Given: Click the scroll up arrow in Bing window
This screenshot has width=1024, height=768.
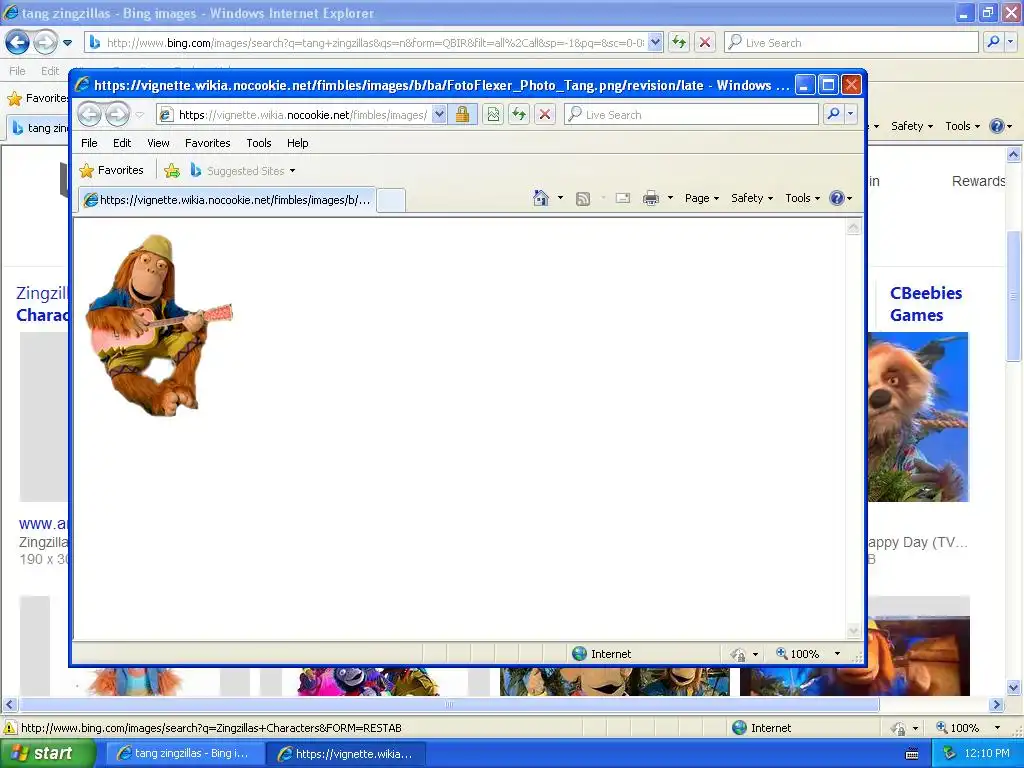Looking at the screenshot, I should coord(1014,155).
